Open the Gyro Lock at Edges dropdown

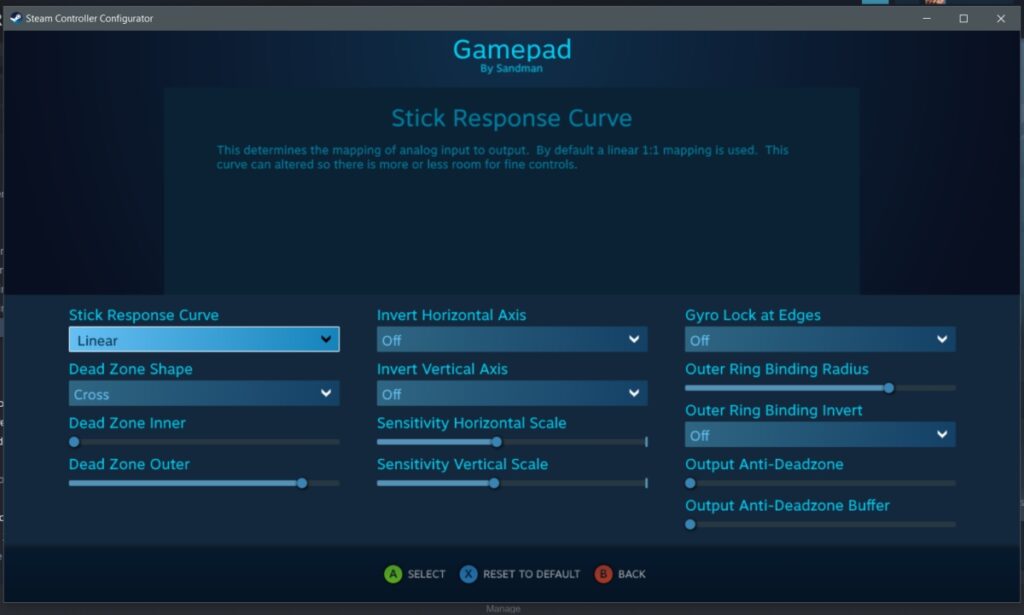coord(820,339)
